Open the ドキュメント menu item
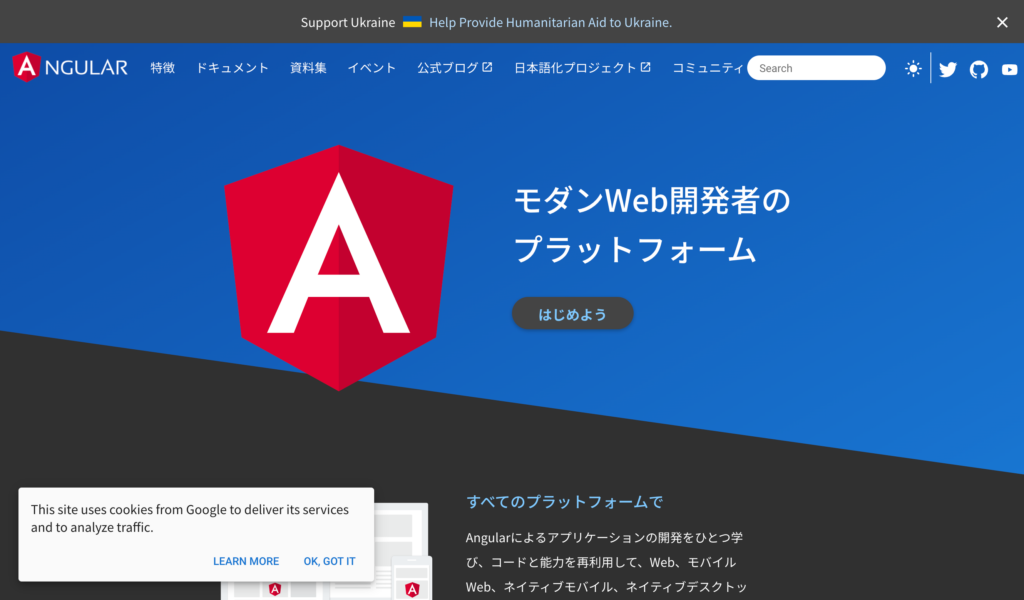The width and height of the screenshot is (1024, 600). (232, 68)
